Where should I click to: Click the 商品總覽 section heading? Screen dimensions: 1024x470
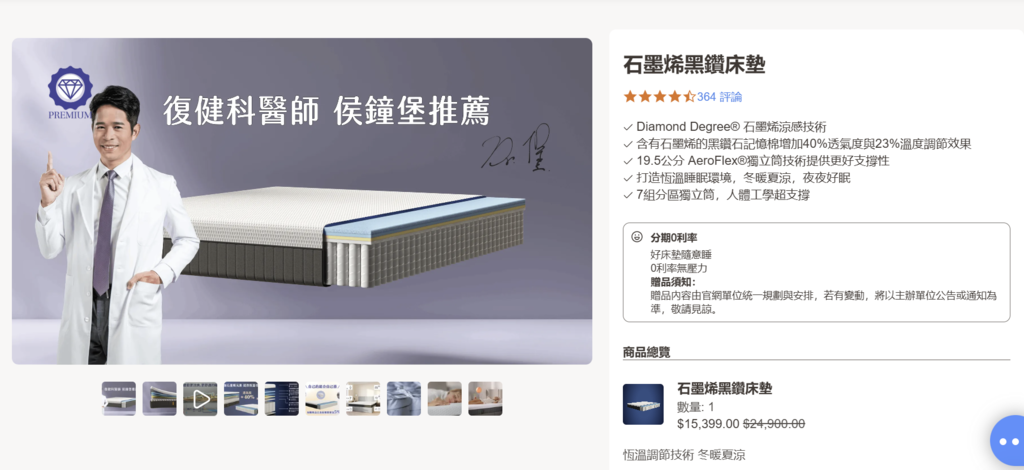647,352
